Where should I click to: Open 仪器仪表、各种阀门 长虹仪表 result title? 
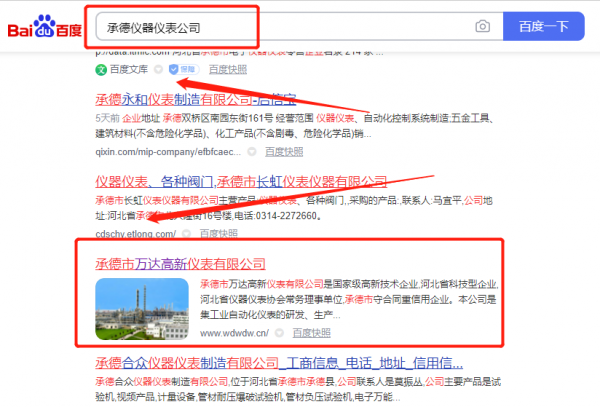240,181
